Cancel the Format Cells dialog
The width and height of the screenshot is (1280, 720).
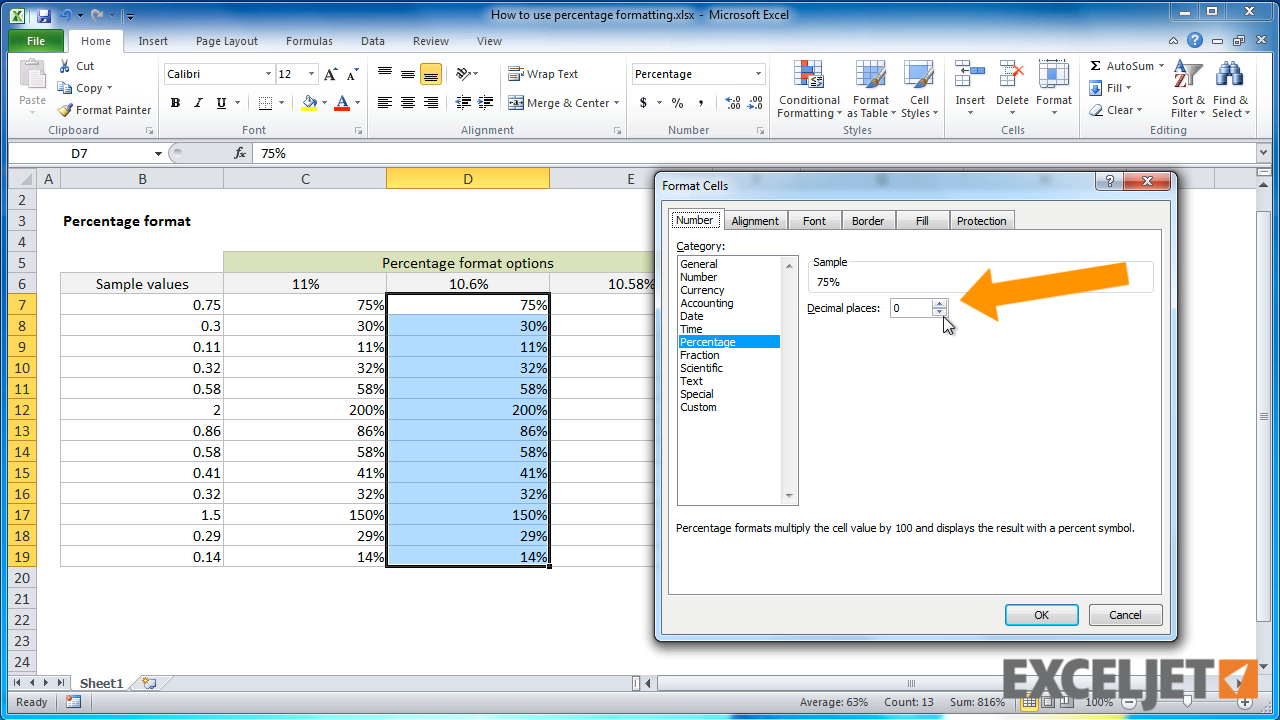tap(1125, 614)
